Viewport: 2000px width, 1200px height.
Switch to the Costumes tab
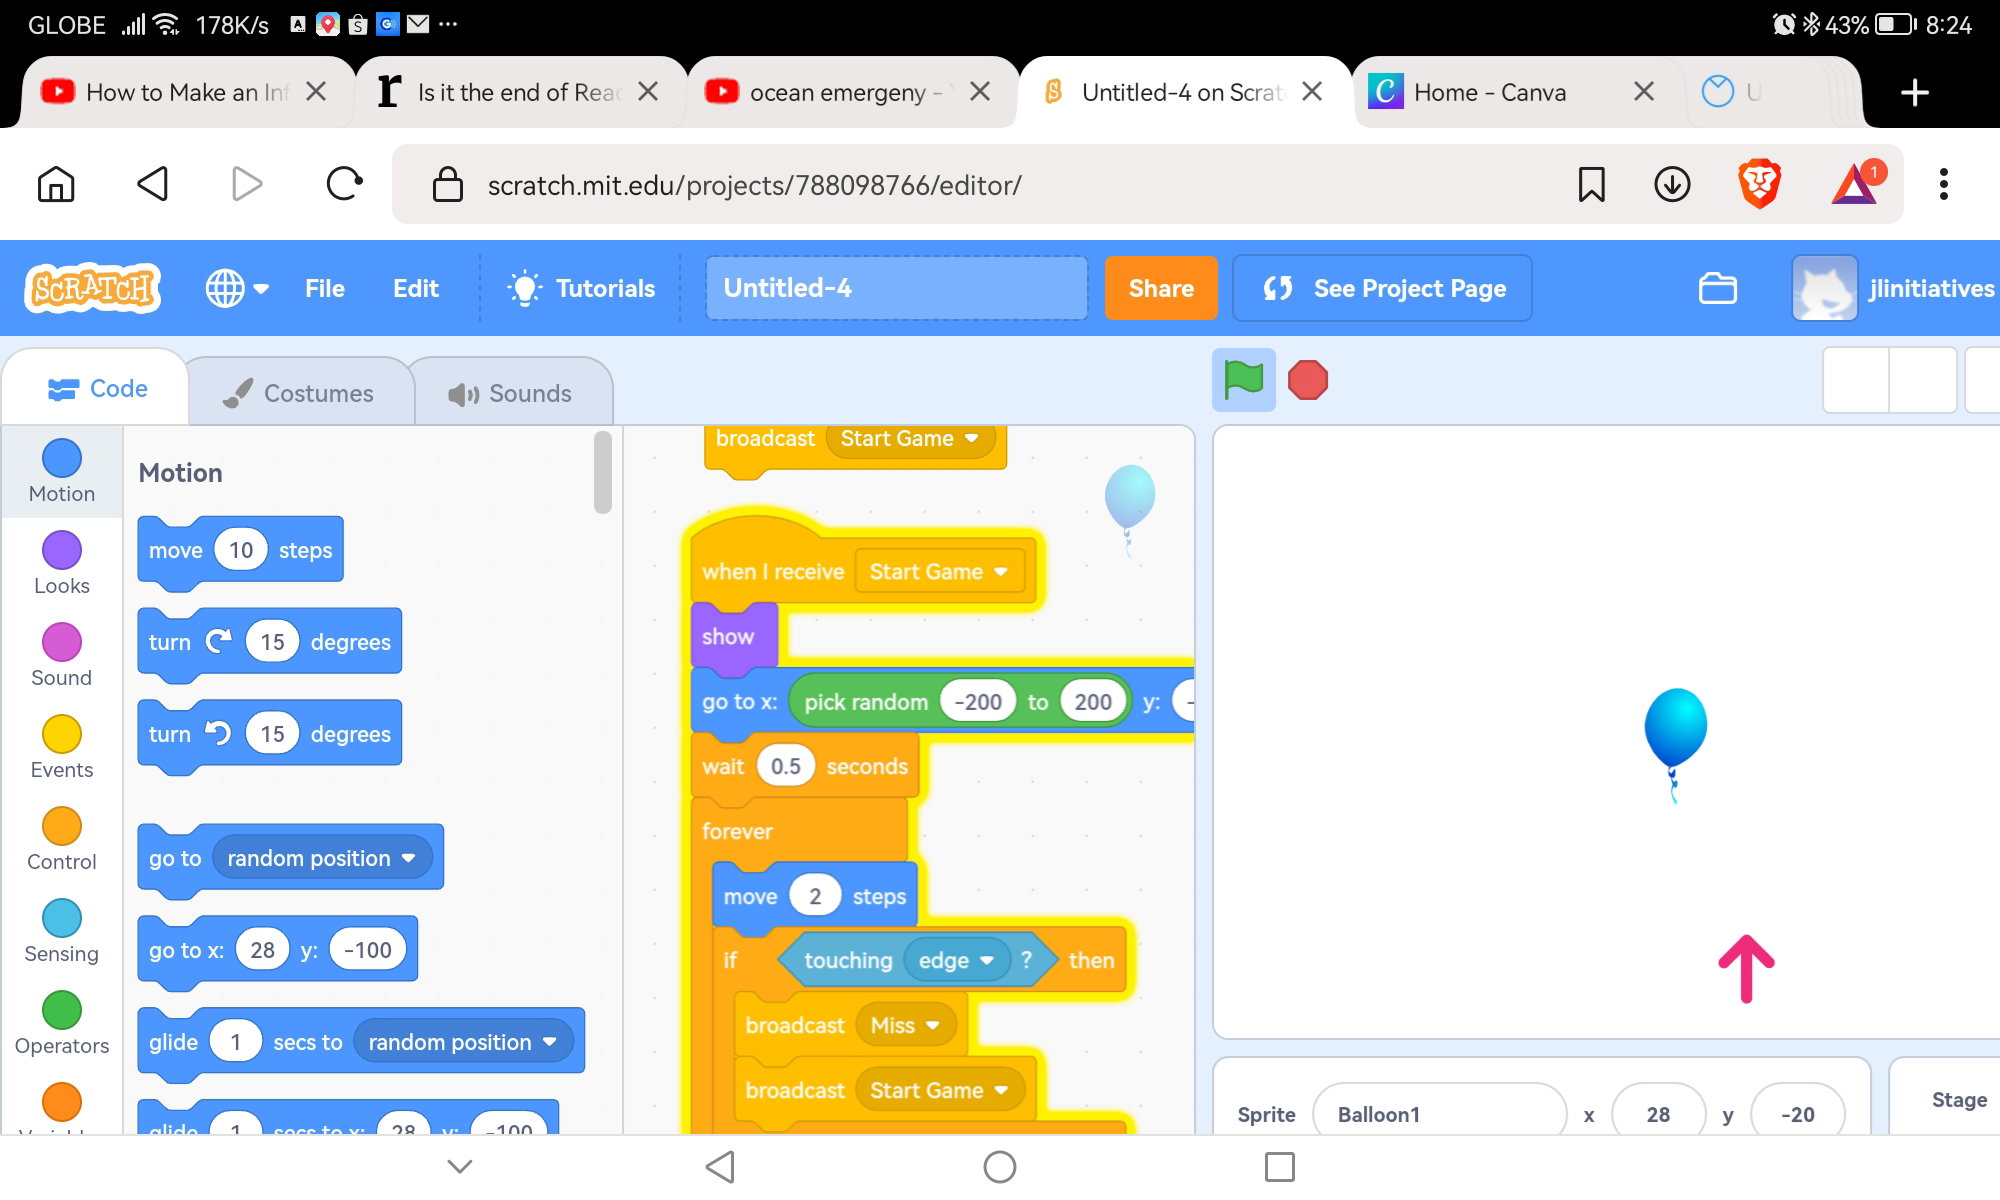click(299, 393)
